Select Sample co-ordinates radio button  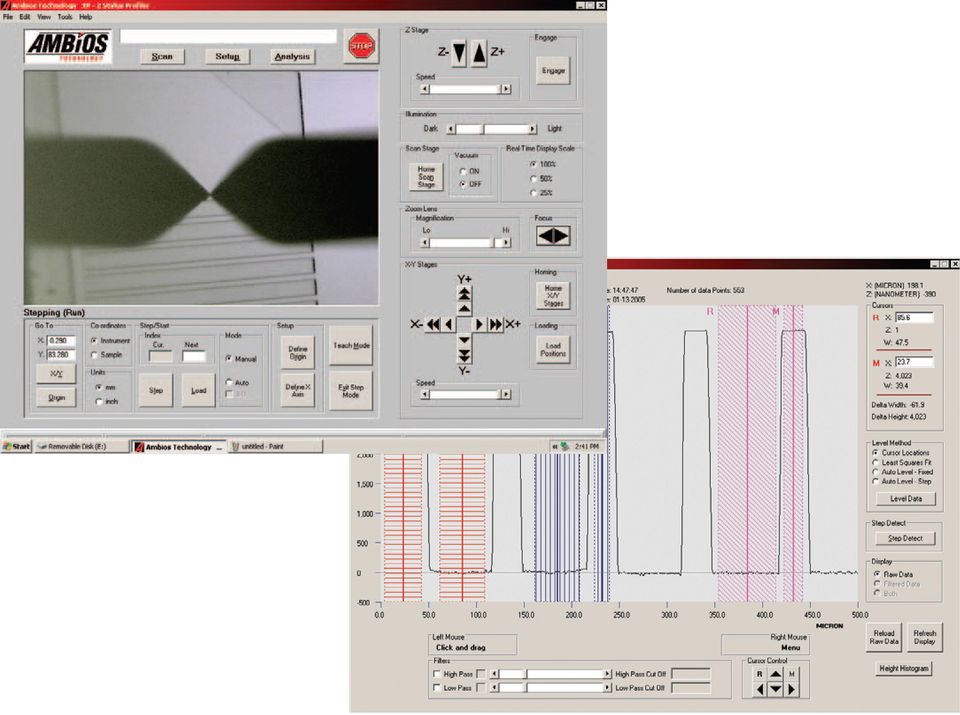(94, 355)
